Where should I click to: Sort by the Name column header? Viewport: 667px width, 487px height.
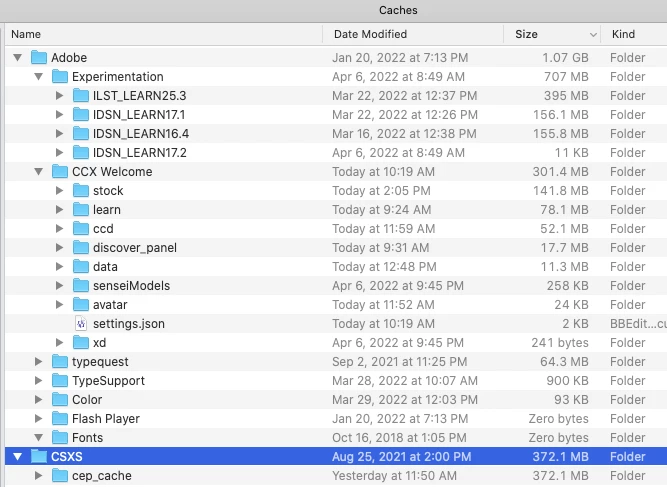(164, 34)
